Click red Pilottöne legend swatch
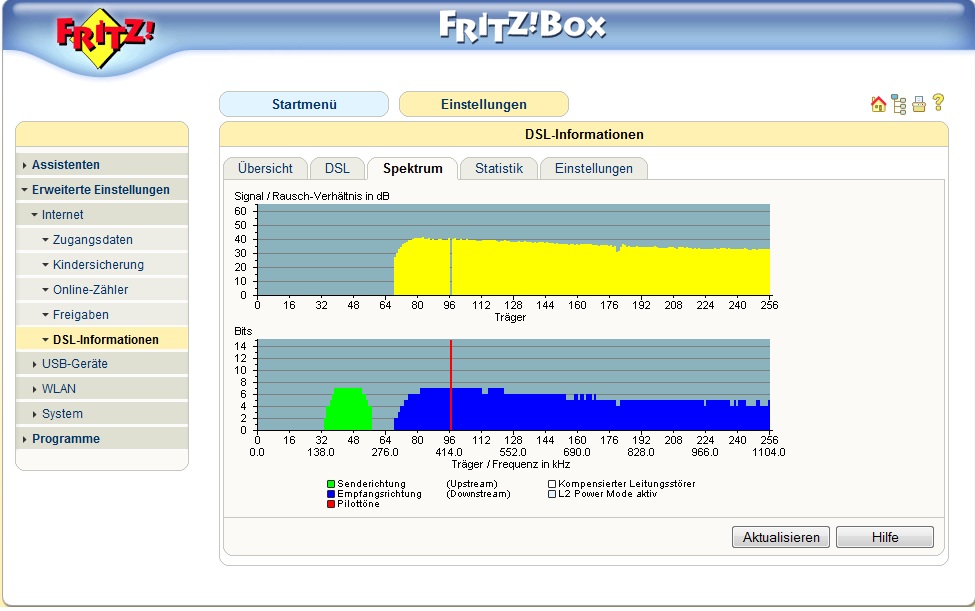 tap(331, 504)
